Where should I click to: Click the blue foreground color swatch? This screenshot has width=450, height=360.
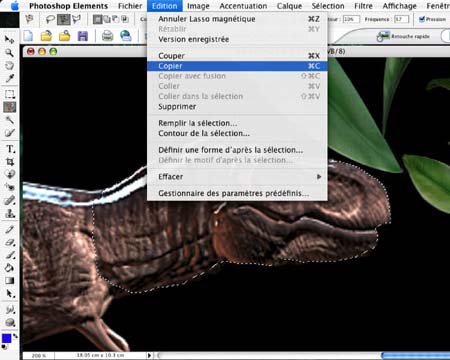(x=6, y=339)
